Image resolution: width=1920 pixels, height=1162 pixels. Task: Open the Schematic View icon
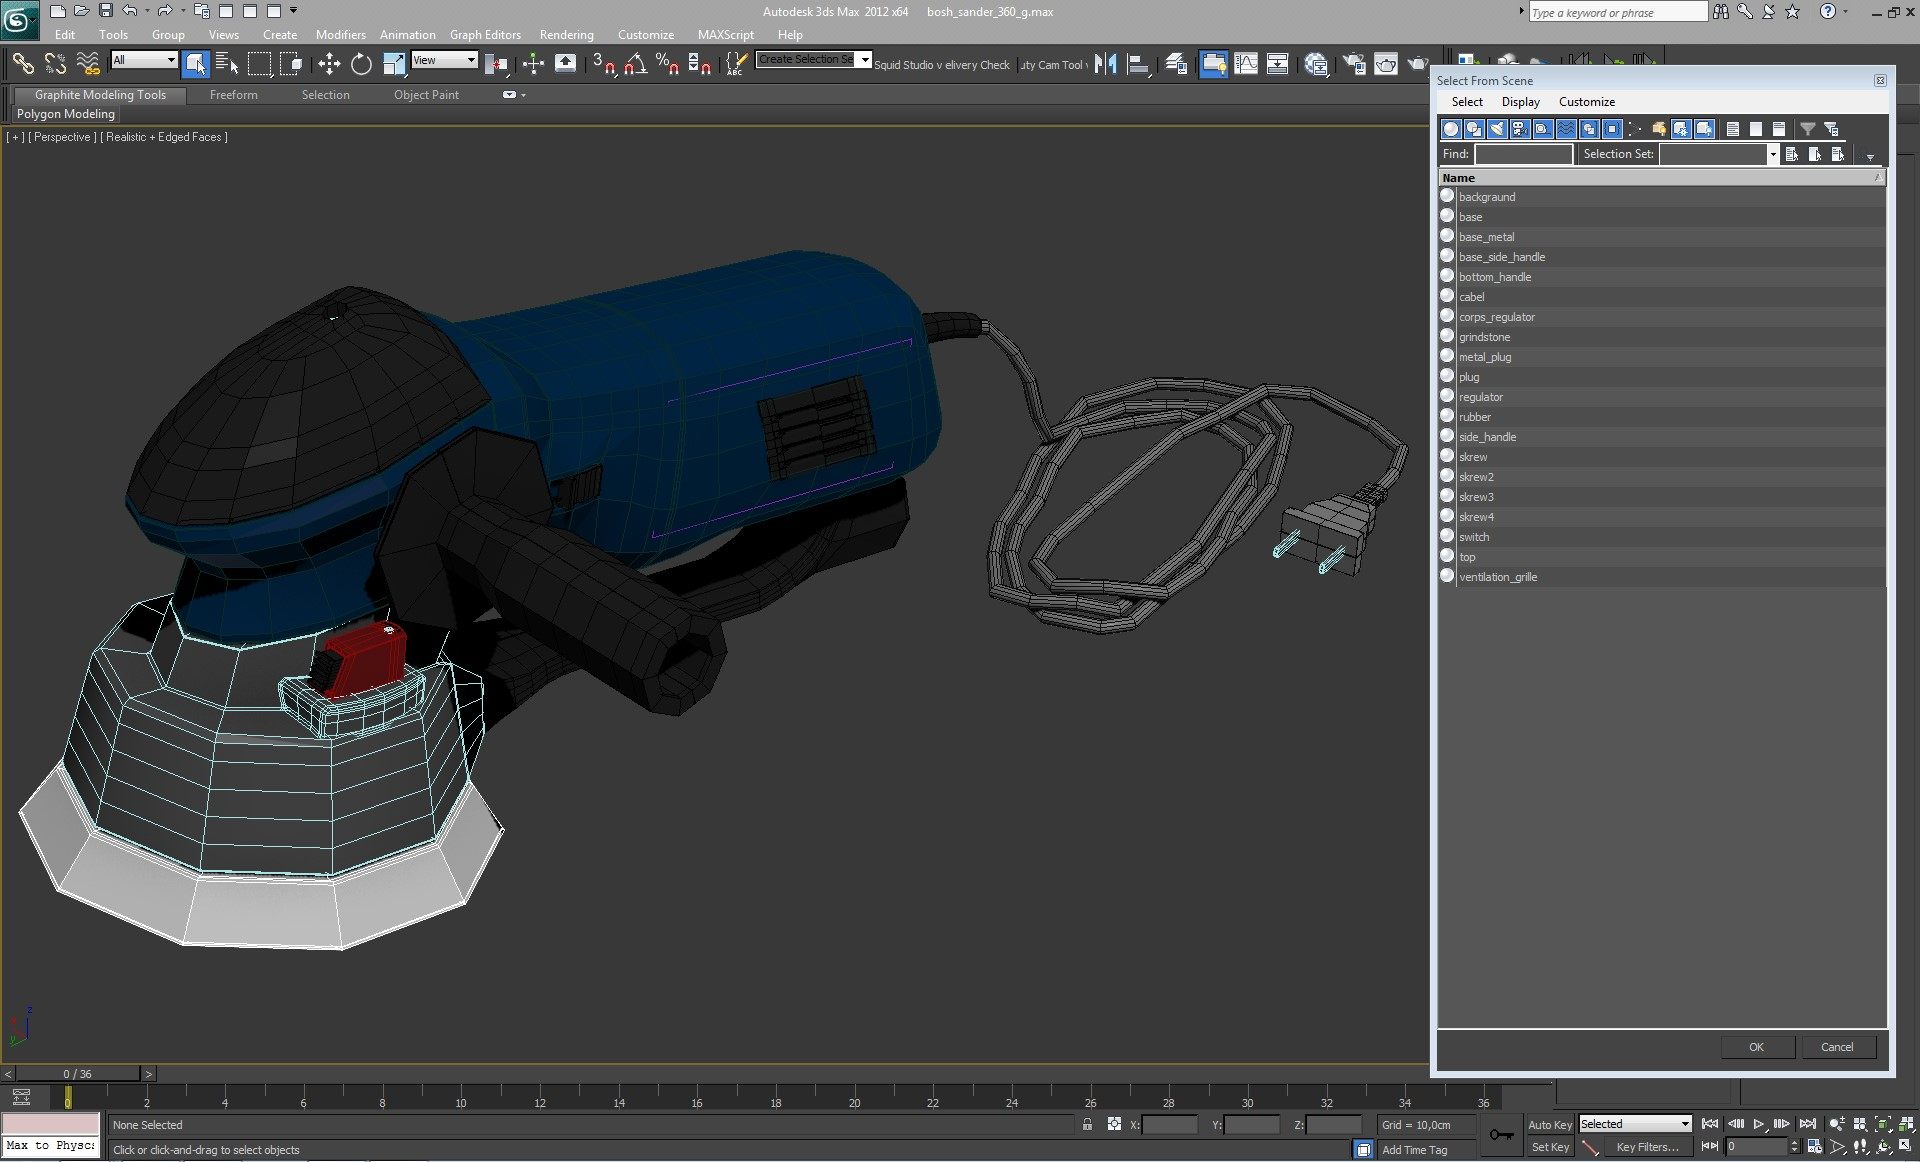tap(1278, 64)
